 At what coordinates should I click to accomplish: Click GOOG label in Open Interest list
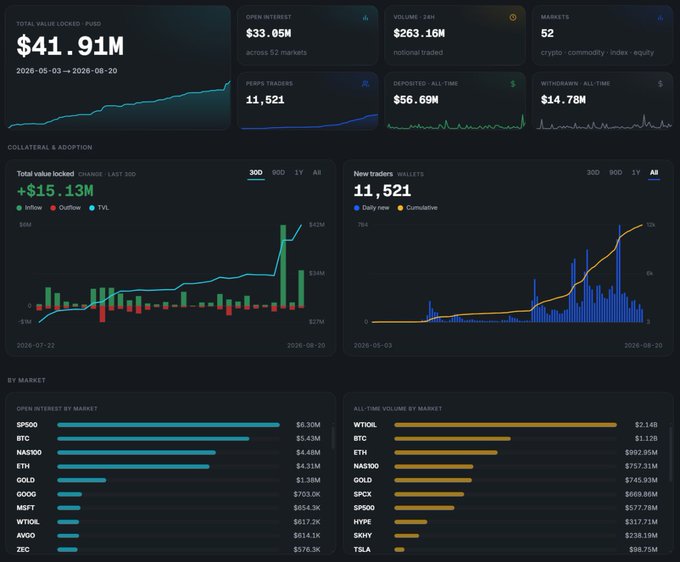(x=26, y=494)
